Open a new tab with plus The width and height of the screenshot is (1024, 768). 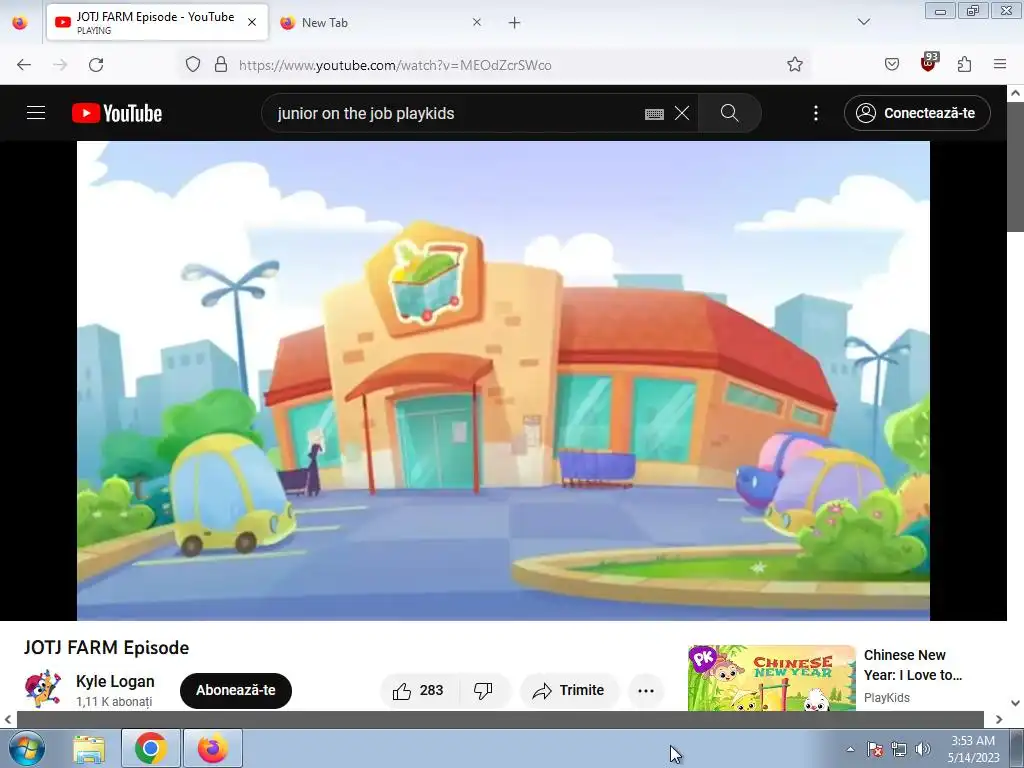pos(515,23)
